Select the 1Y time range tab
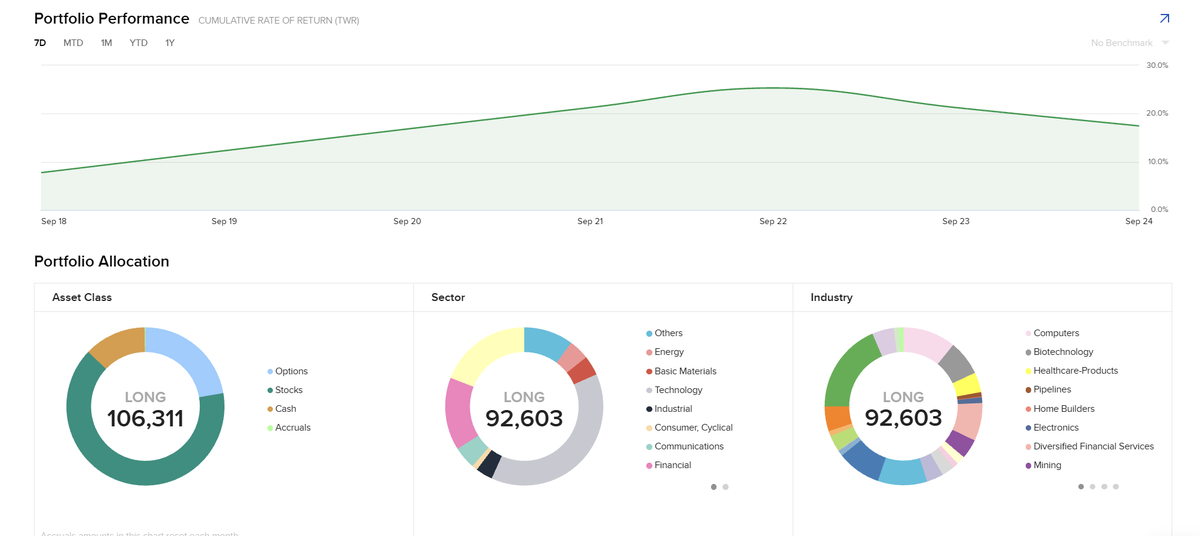Image resolution: width=1200 pixels, height=536 pixels. pos(170,43)
